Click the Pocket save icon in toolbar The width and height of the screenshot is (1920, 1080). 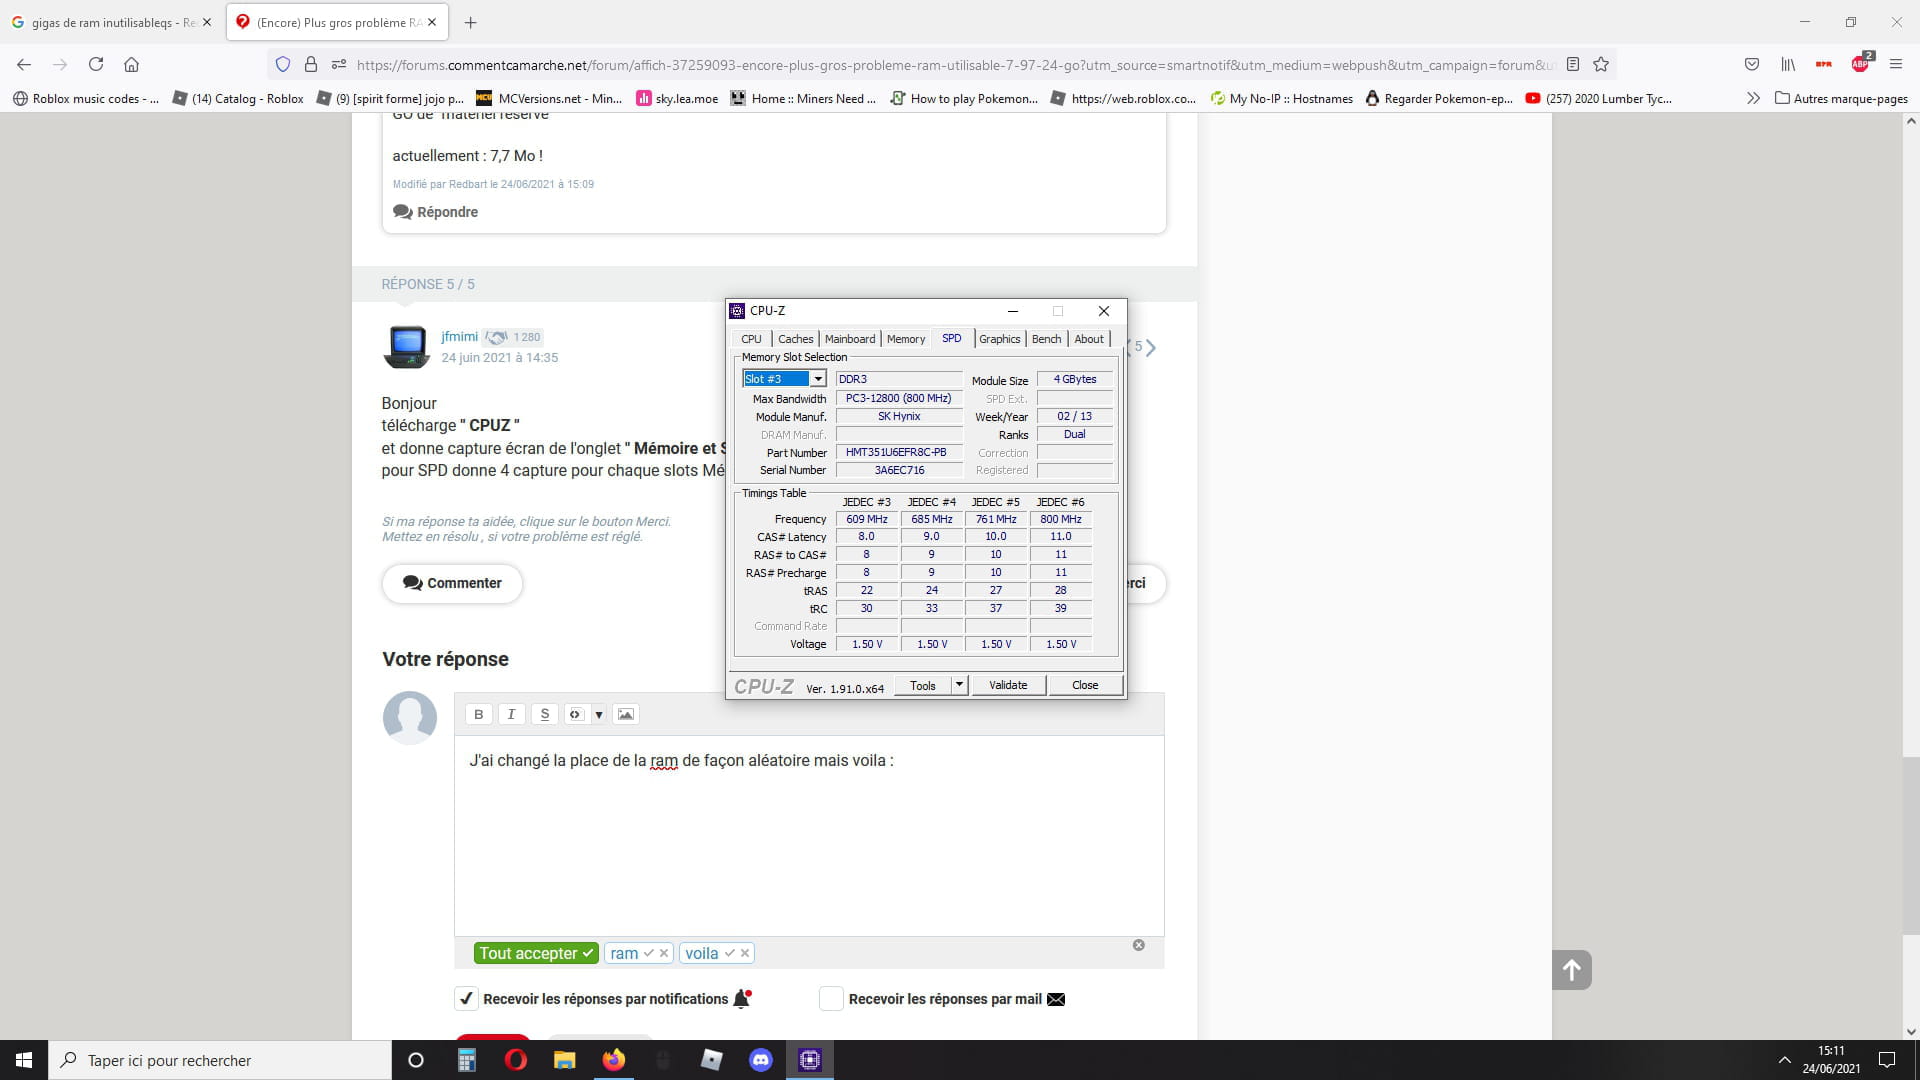[x=1752, y=64]
